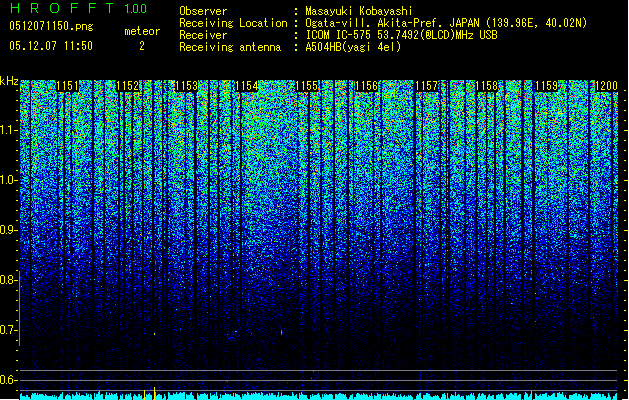
Task: Click the 1.1 frequency axis label
Action: click(x=8, y=130)
